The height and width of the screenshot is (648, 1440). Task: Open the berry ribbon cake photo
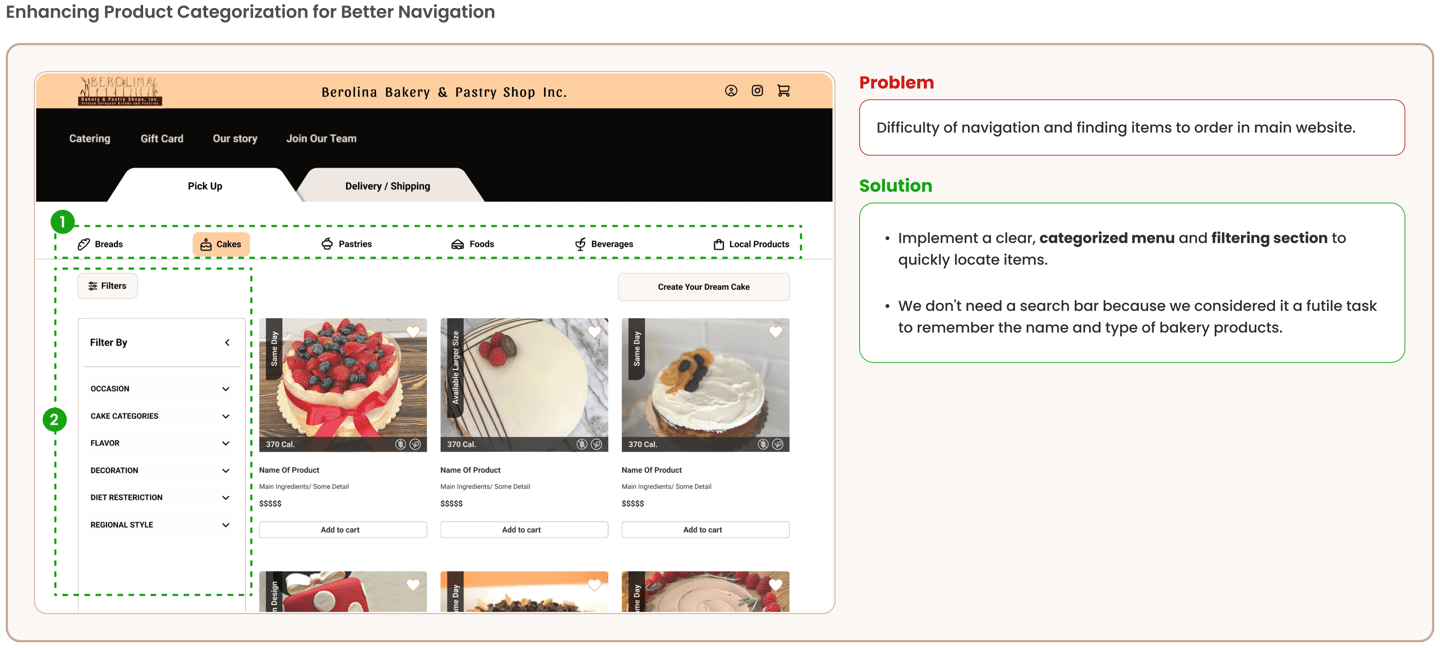click(343, 385)
